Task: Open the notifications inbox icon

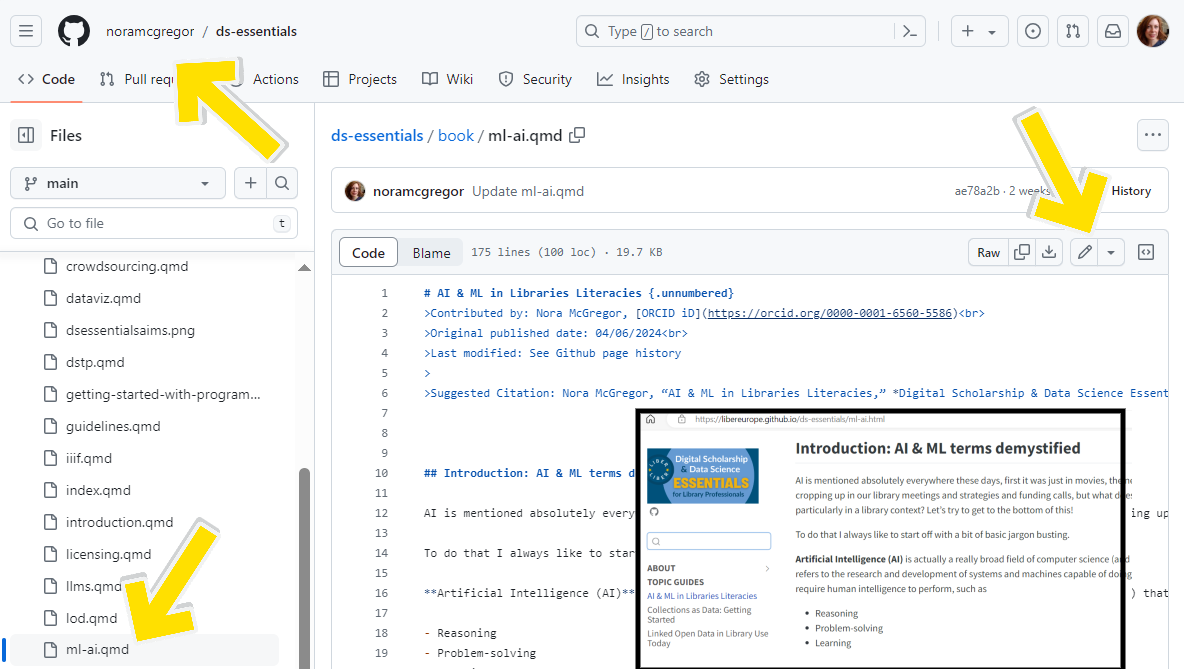Action: (x=1112, y=31)
